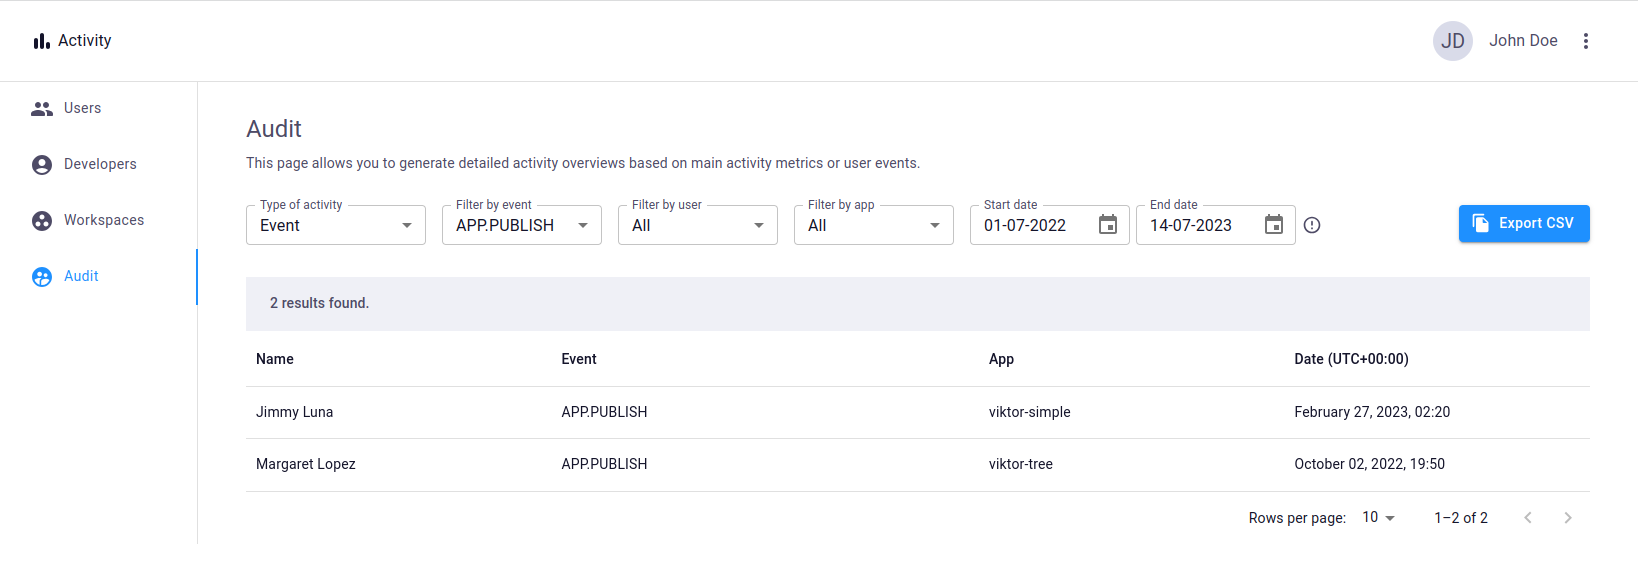Open the End date calendar picker icon

(1273, 225)
